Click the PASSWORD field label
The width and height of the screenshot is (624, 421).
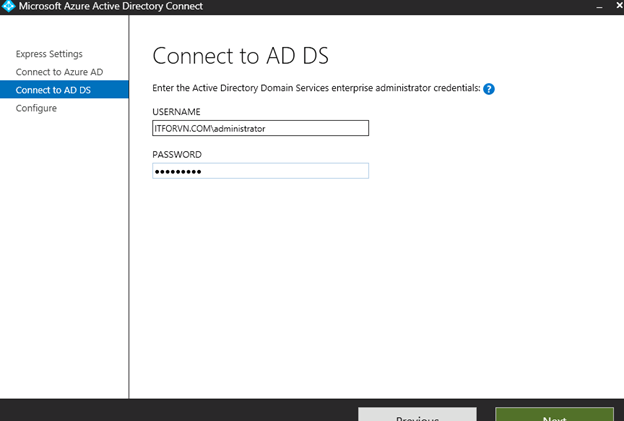(x=177, y=155)
